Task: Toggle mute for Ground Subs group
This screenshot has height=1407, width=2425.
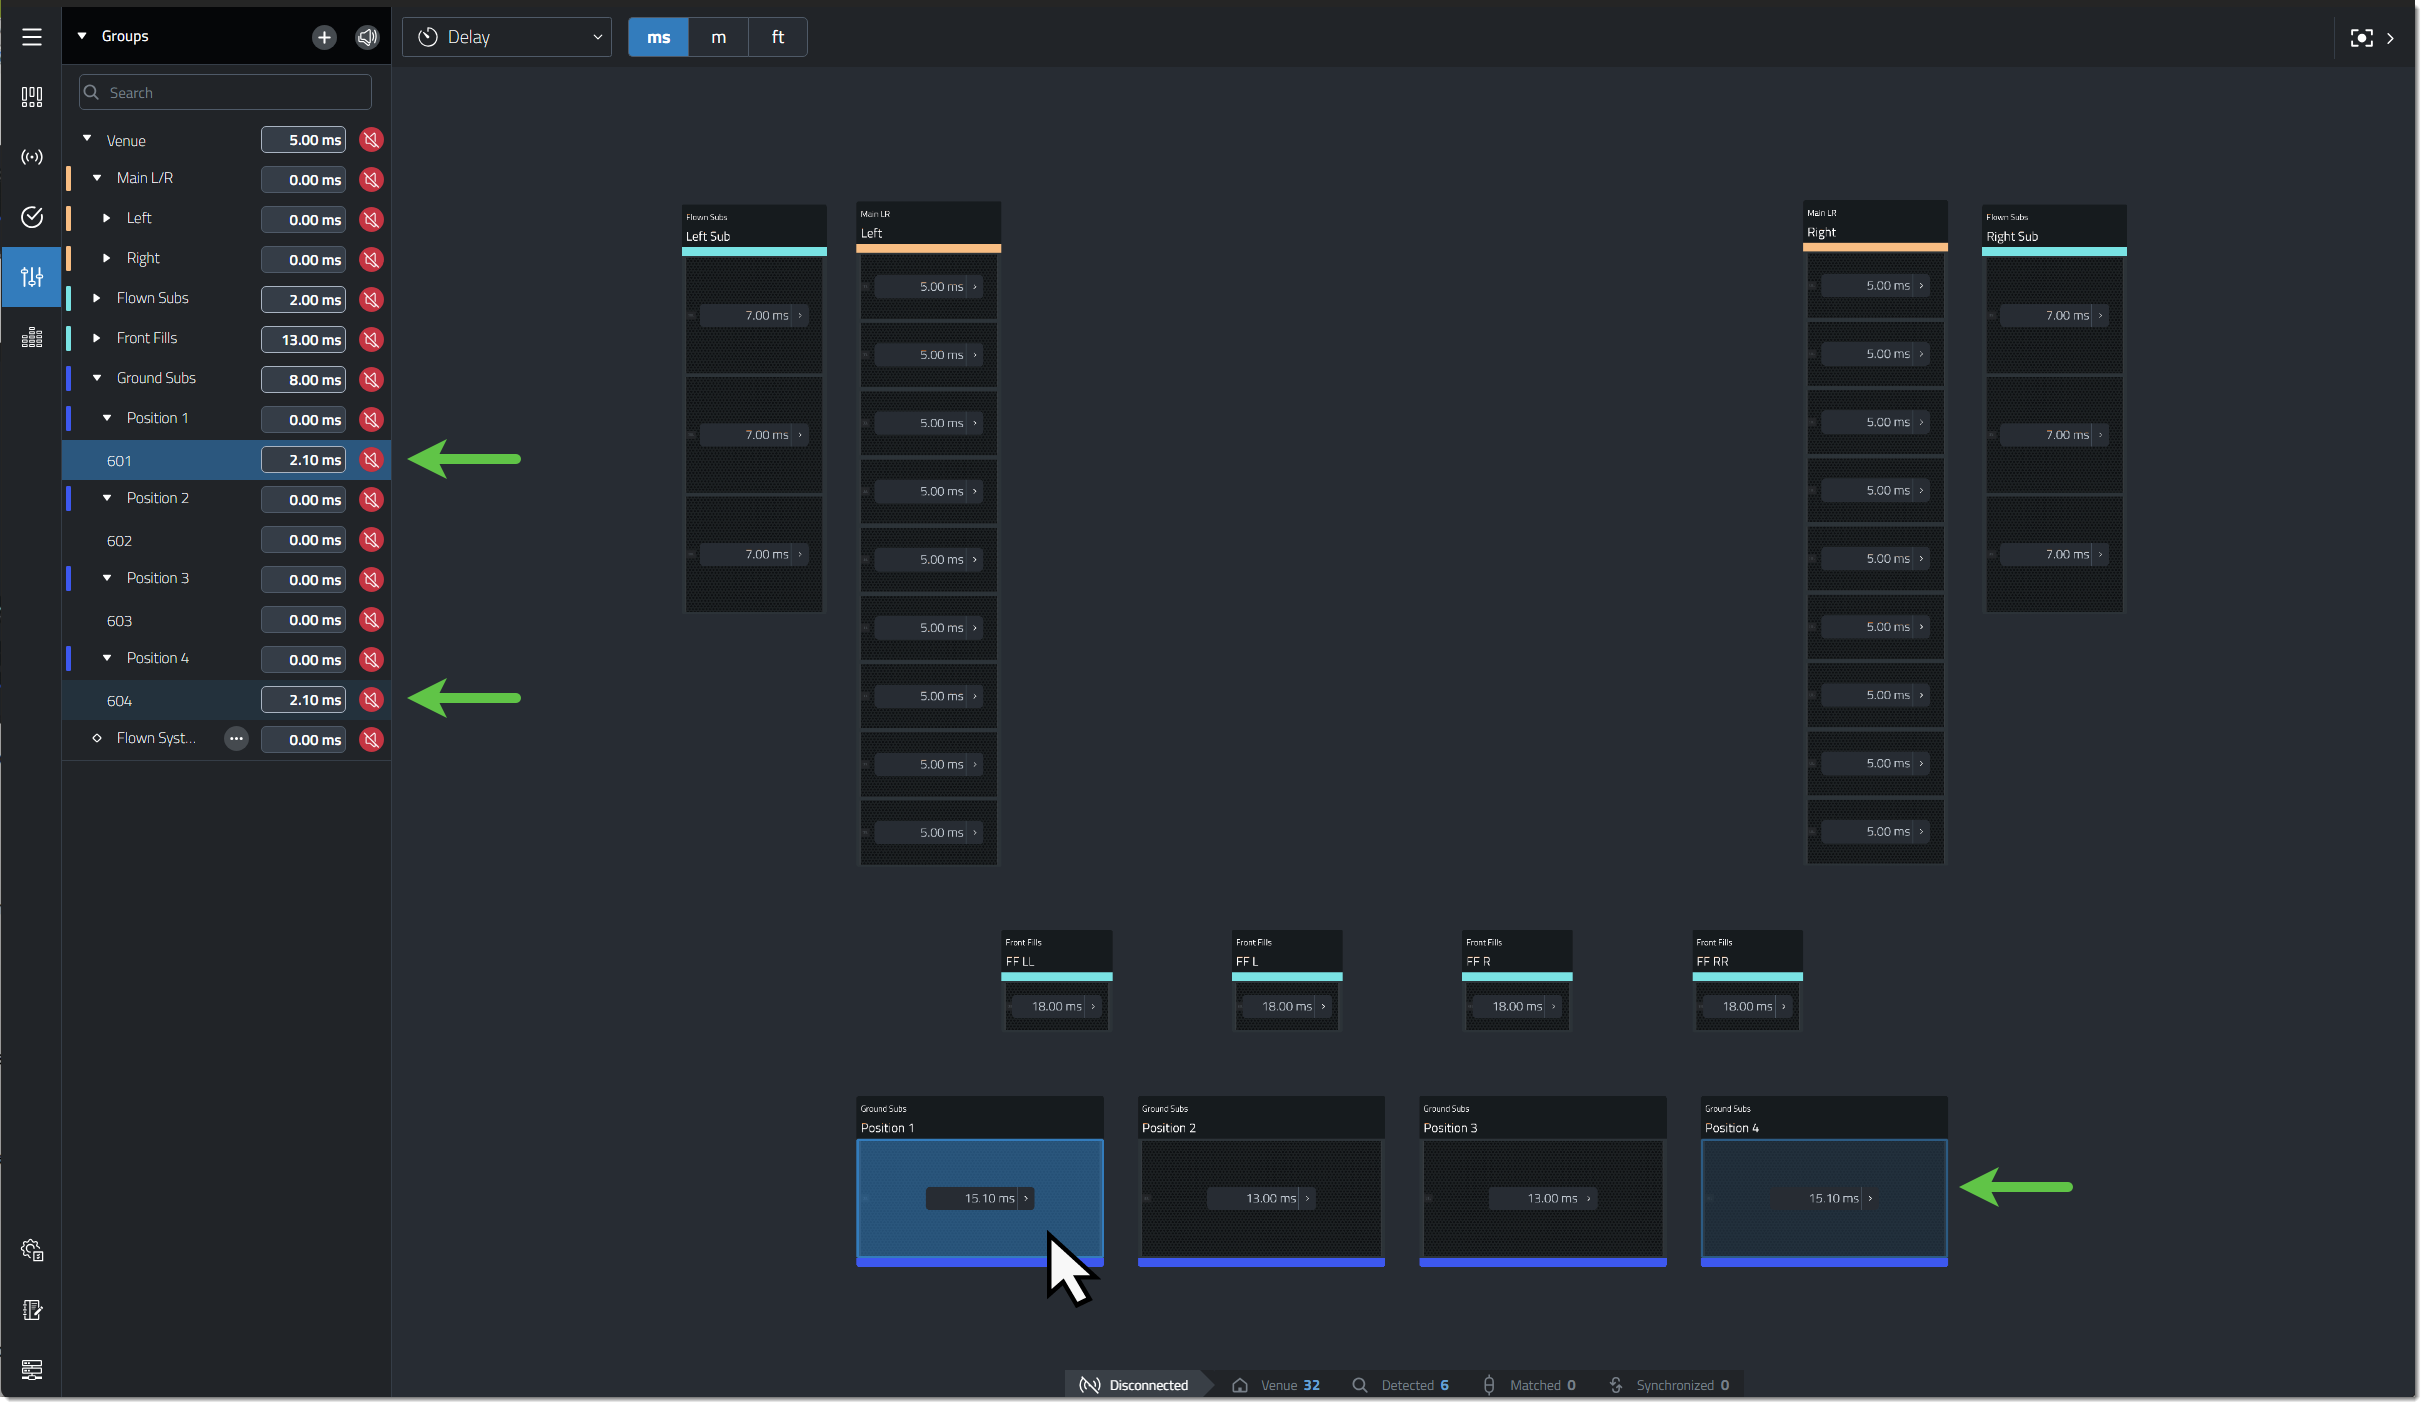Action: click(371, 380)
